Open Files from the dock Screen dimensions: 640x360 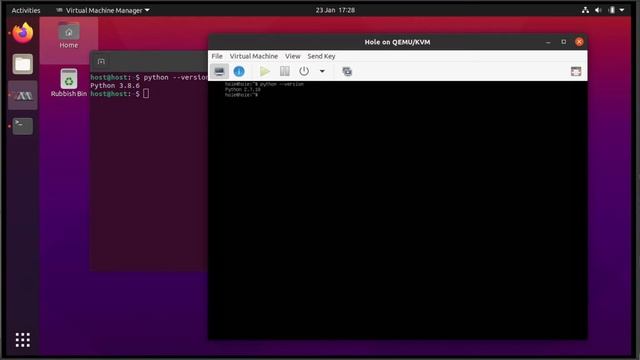(x=22, y=64)
